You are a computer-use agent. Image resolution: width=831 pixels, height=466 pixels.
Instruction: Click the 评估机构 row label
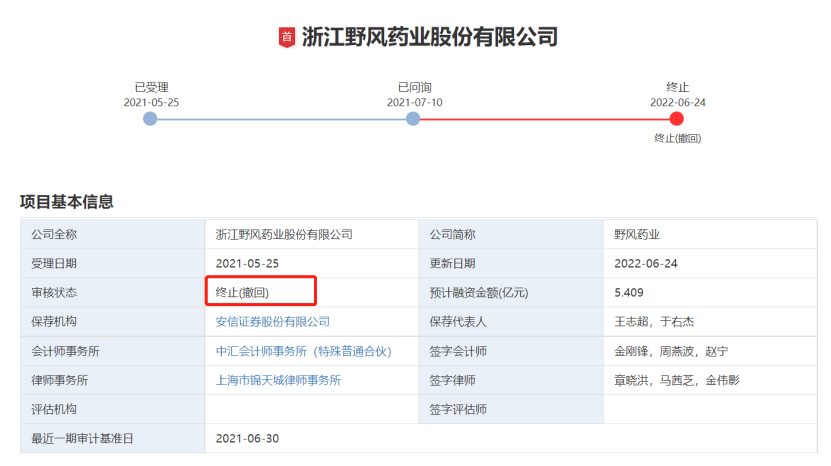pos(54,409)
